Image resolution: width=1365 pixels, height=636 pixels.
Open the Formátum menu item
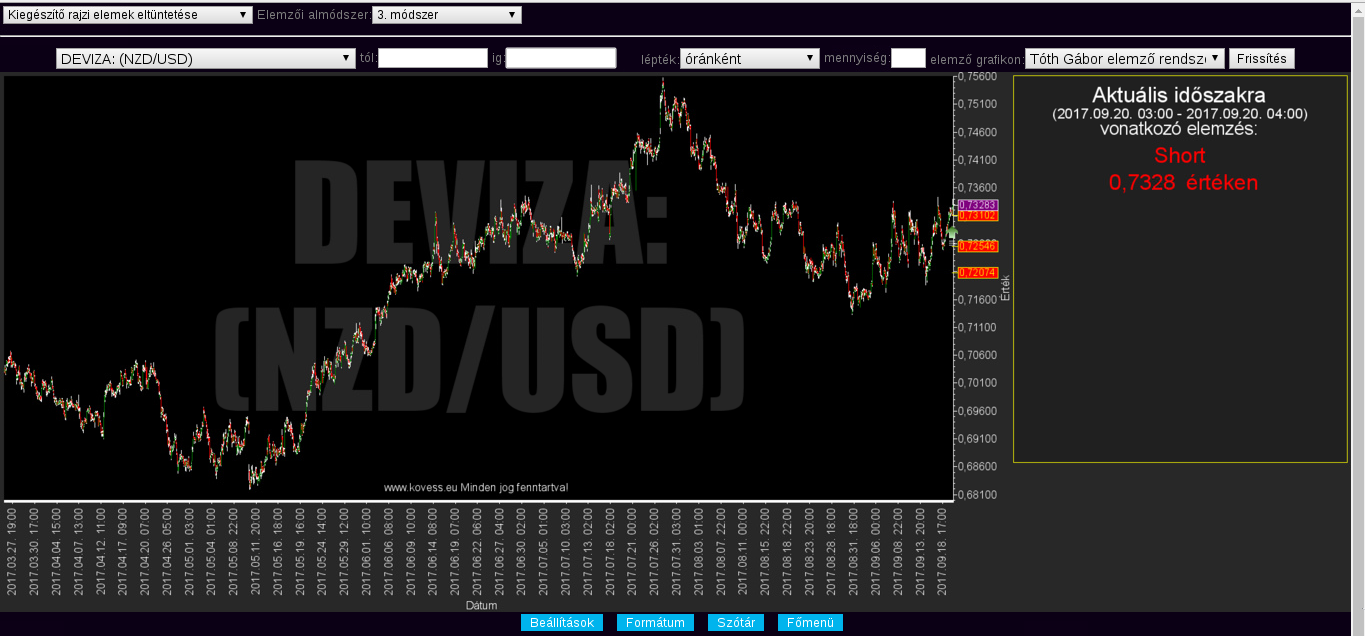pyautogui.click(x=655, y=623)
